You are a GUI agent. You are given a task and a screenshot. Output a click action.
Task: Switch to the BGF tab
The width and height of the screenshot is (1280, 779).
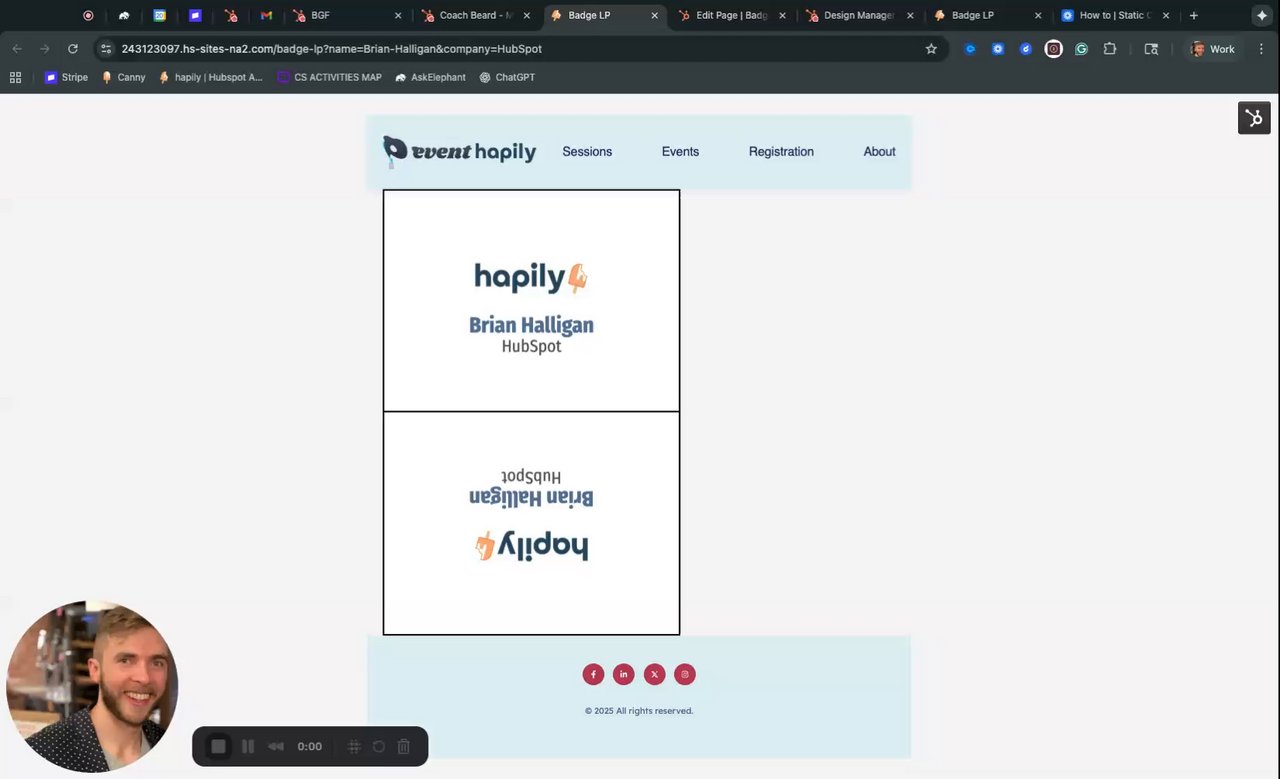click(x=348, y=16)
